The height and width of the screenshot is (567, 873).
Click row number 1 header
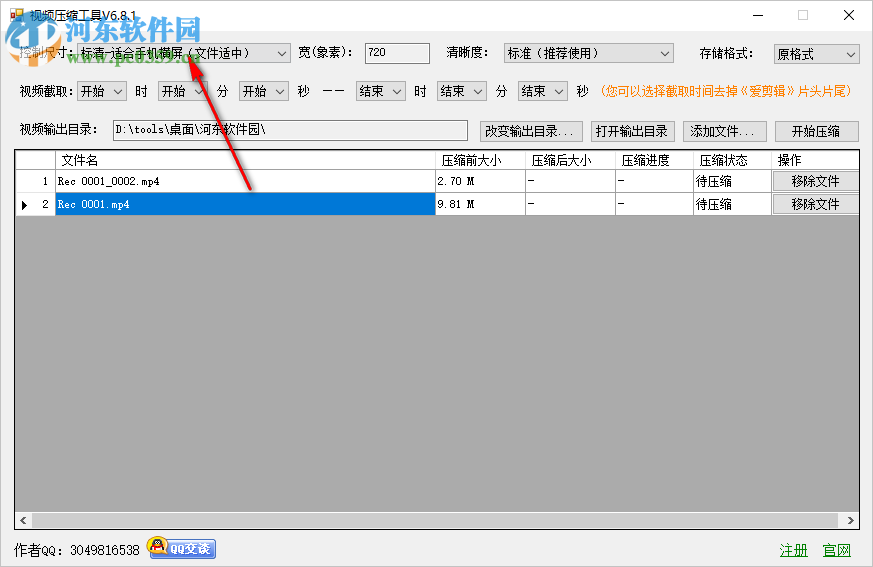[x=35, y=181]
